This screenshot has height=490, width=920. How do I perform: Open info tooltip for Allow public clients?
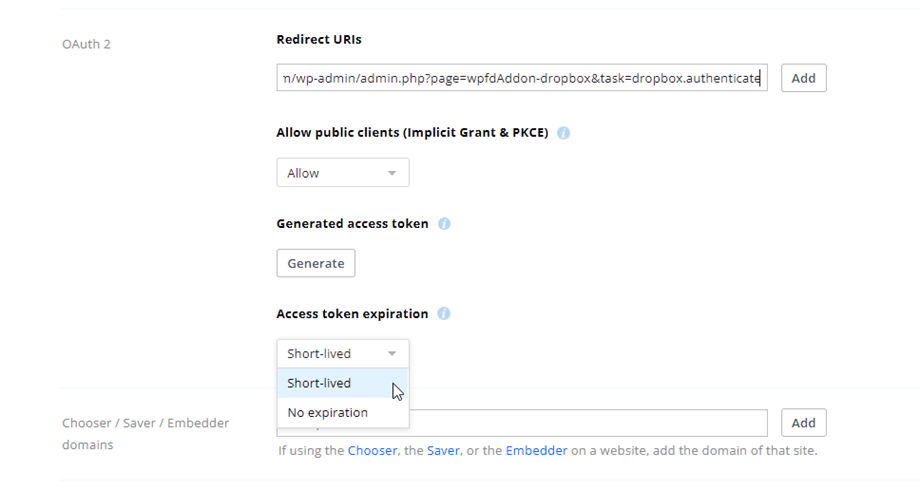point(564,133)
